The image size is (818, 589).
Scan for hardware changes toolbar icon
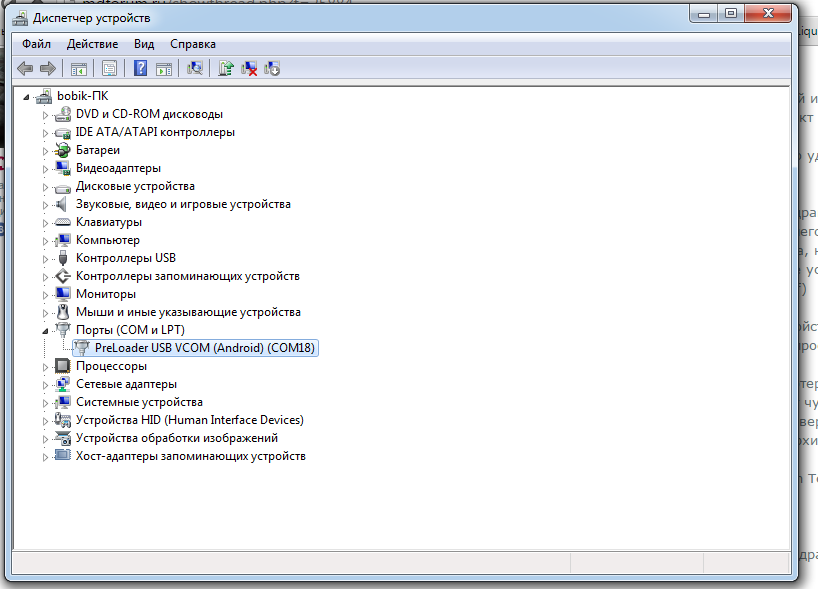pyautogui.click(x=195, y=68)
